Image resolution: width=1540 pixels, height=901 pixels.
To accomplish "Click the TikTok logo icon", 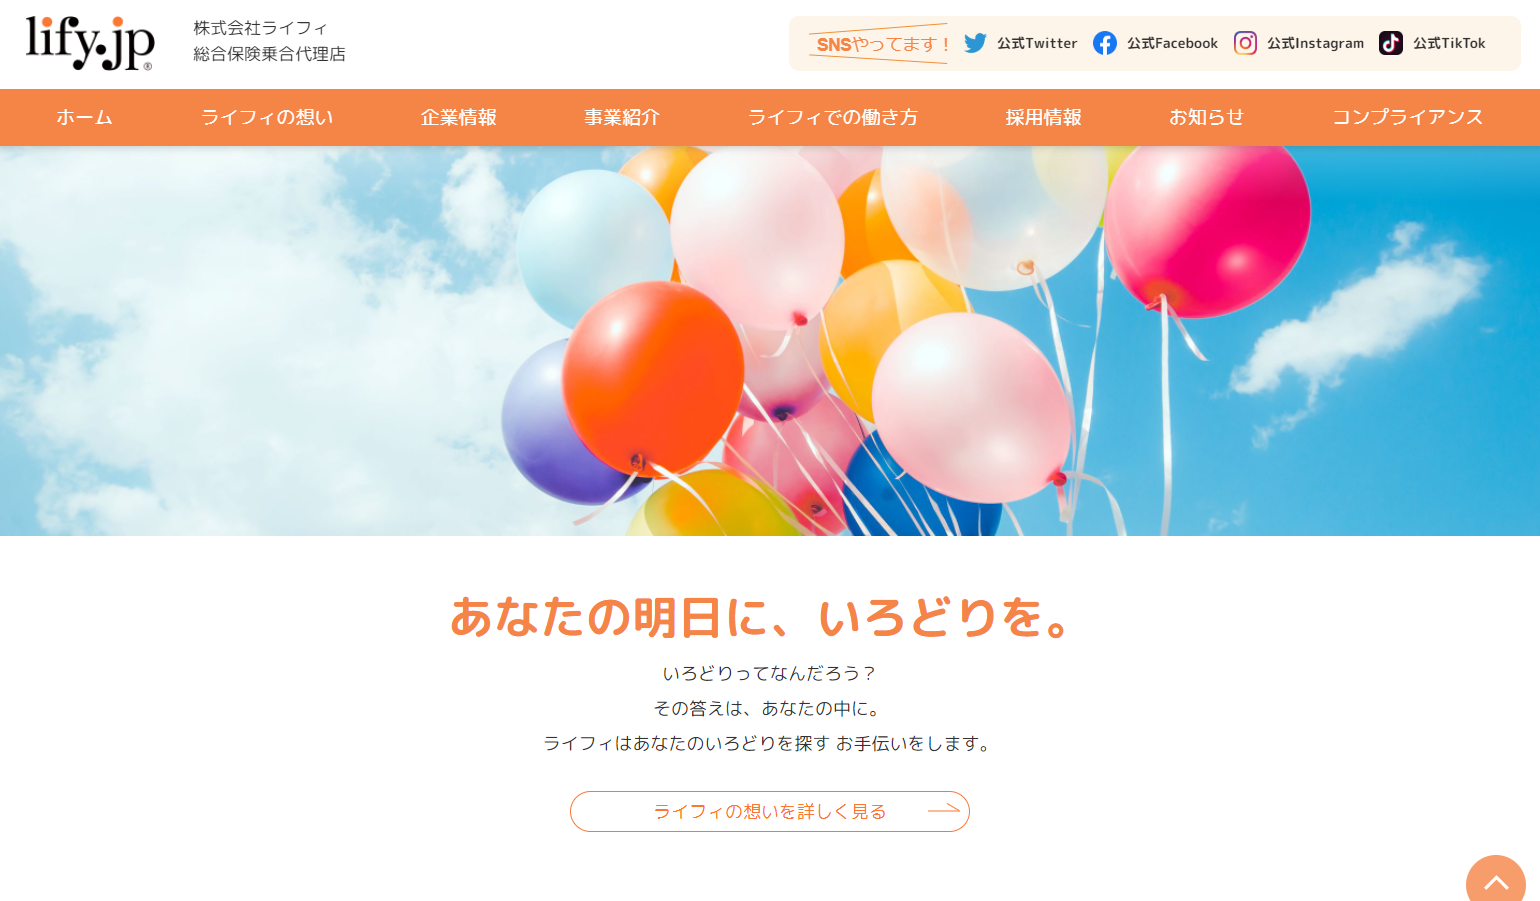I will [1391, 43].
